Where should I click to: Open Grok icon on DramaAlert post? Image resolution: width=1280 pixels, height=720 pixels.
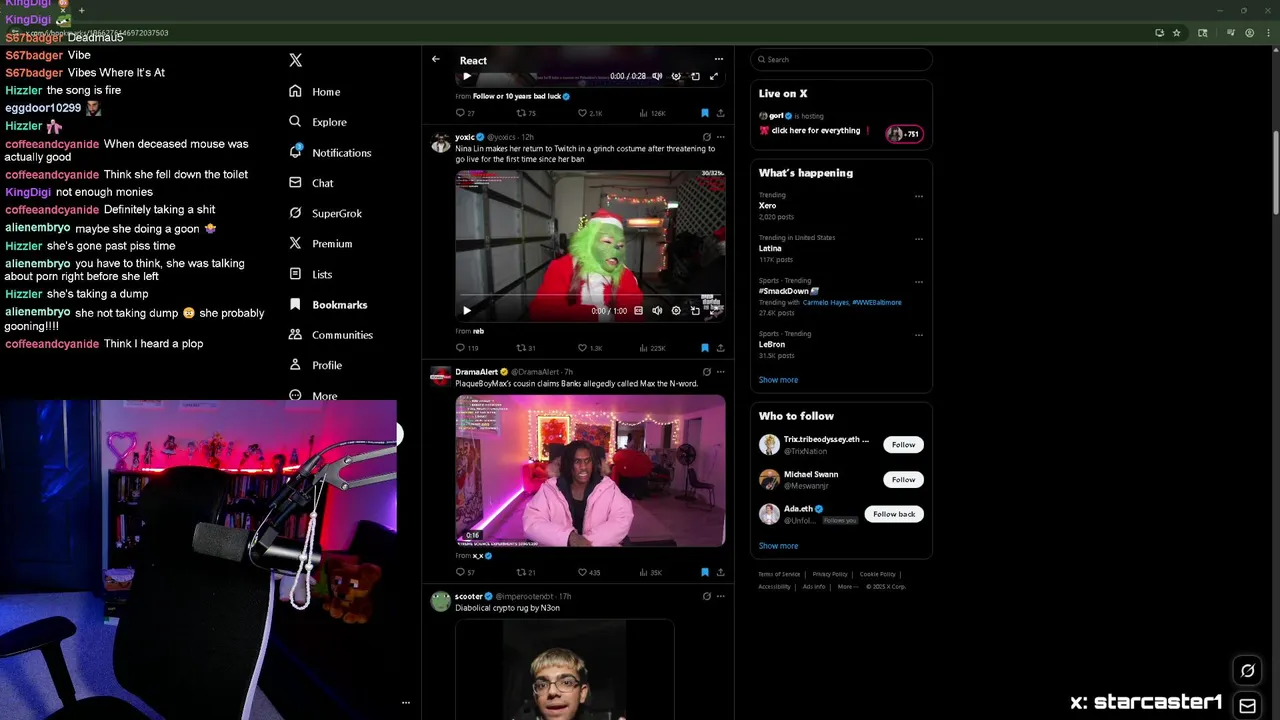706,372
